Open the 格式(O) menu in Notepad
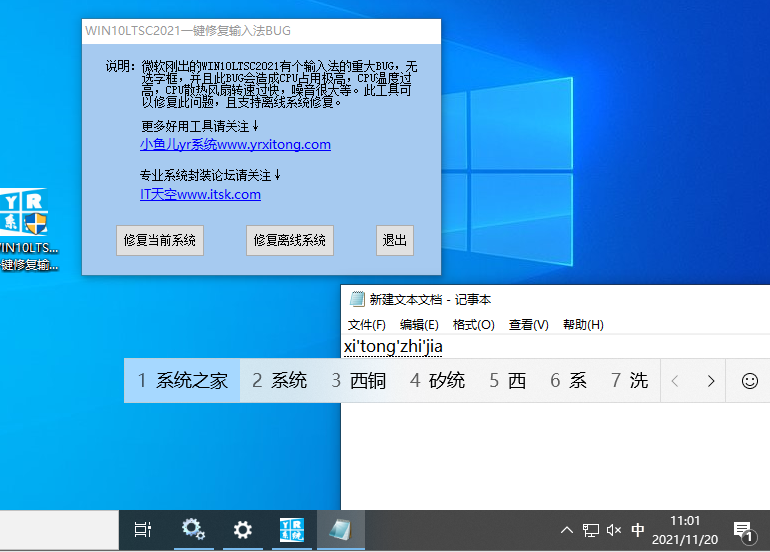 [x=473, y=325]
